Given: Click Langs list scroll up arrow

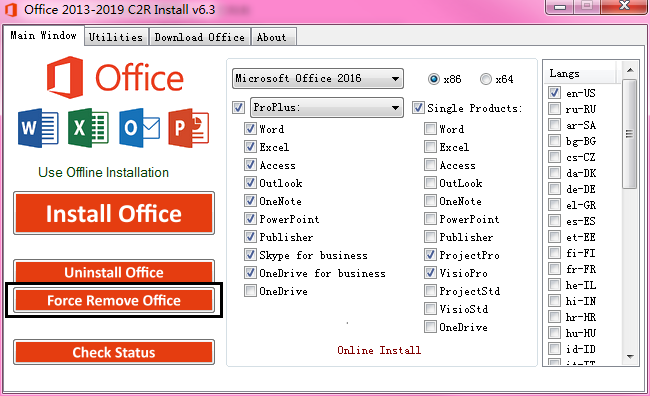Looking at the screenshot, I should coord(630,70).
